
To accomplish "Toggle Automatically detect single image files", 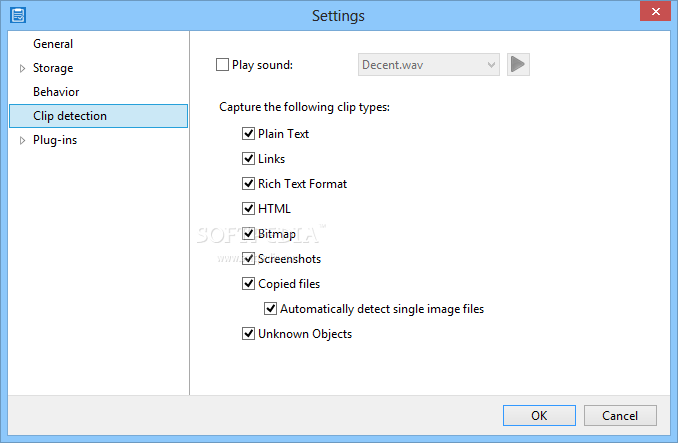I will pos(271,309).
